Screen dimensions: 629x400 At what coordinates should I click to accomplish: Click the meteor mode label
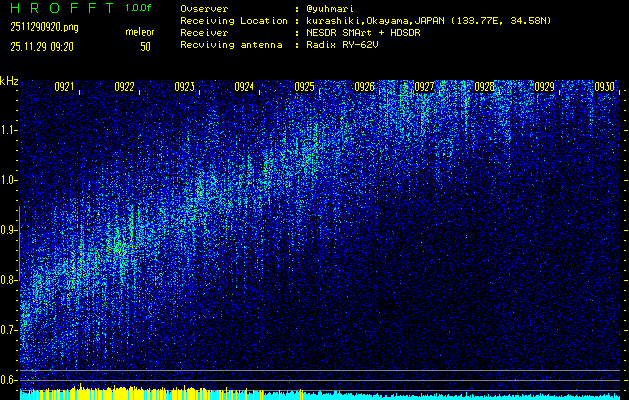click(x=139, y=33)
